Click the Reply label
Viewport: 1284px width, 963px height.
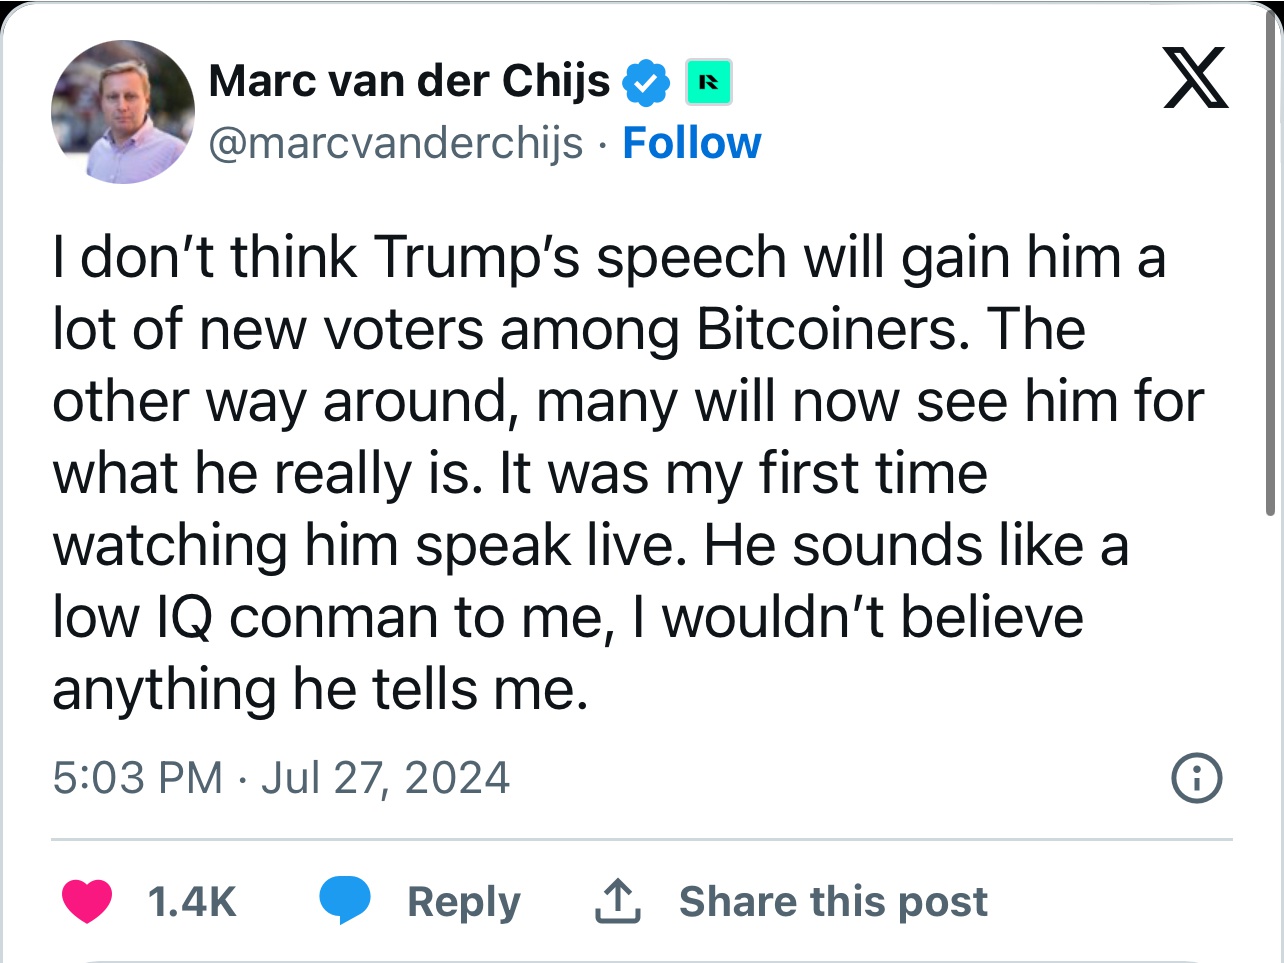tap(464, 902)
